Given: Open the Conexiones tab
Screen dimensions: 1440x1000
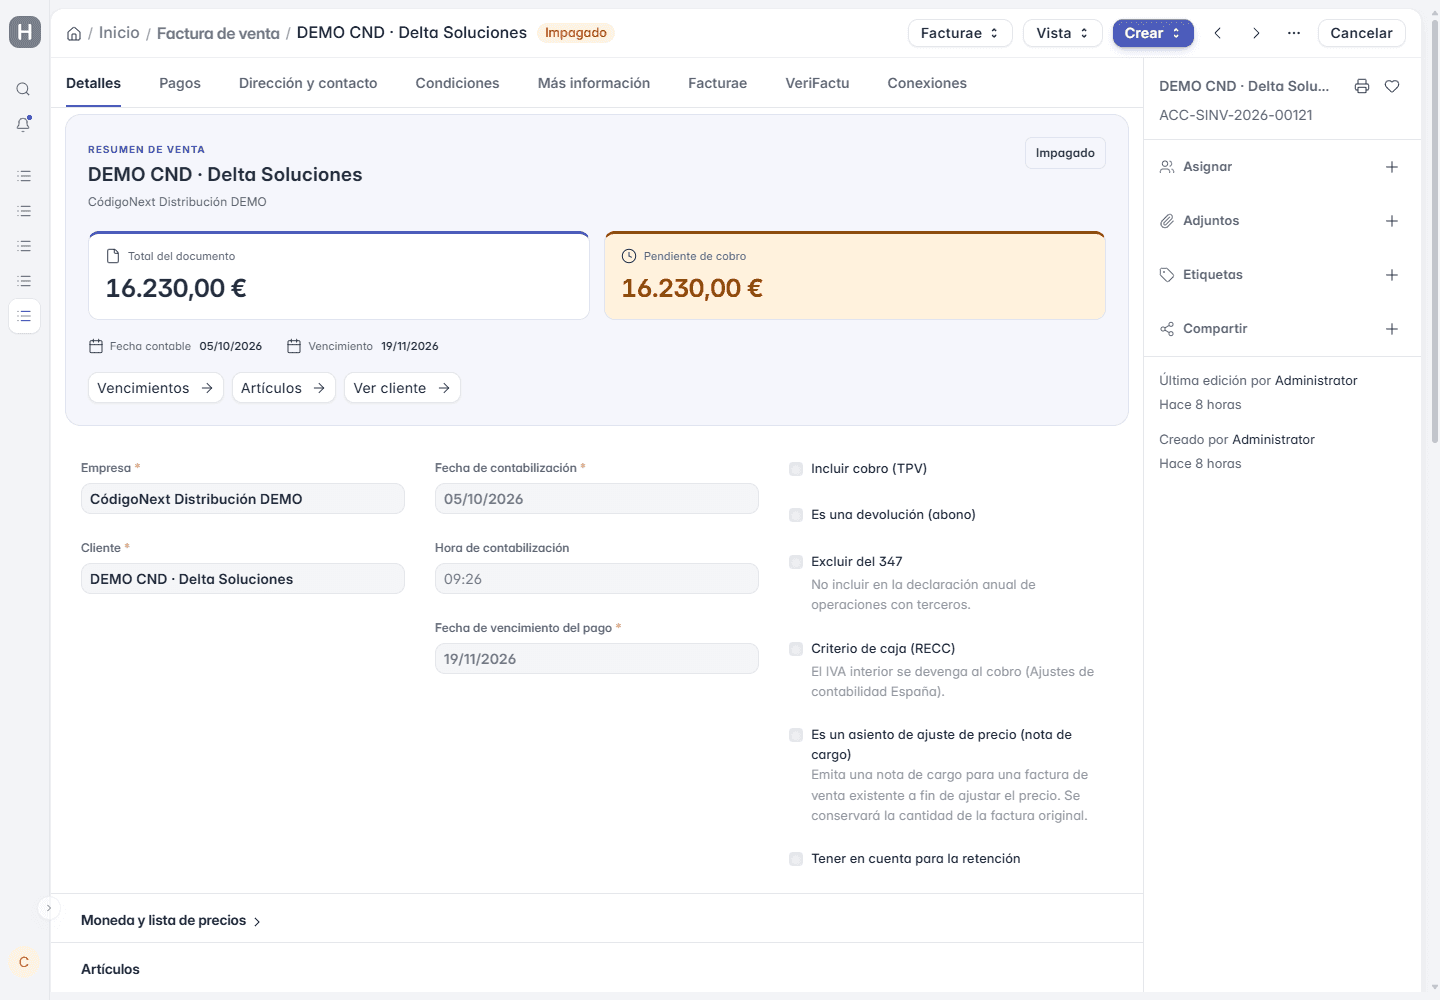Looking at the screenshot, I should tap(927, 83).
